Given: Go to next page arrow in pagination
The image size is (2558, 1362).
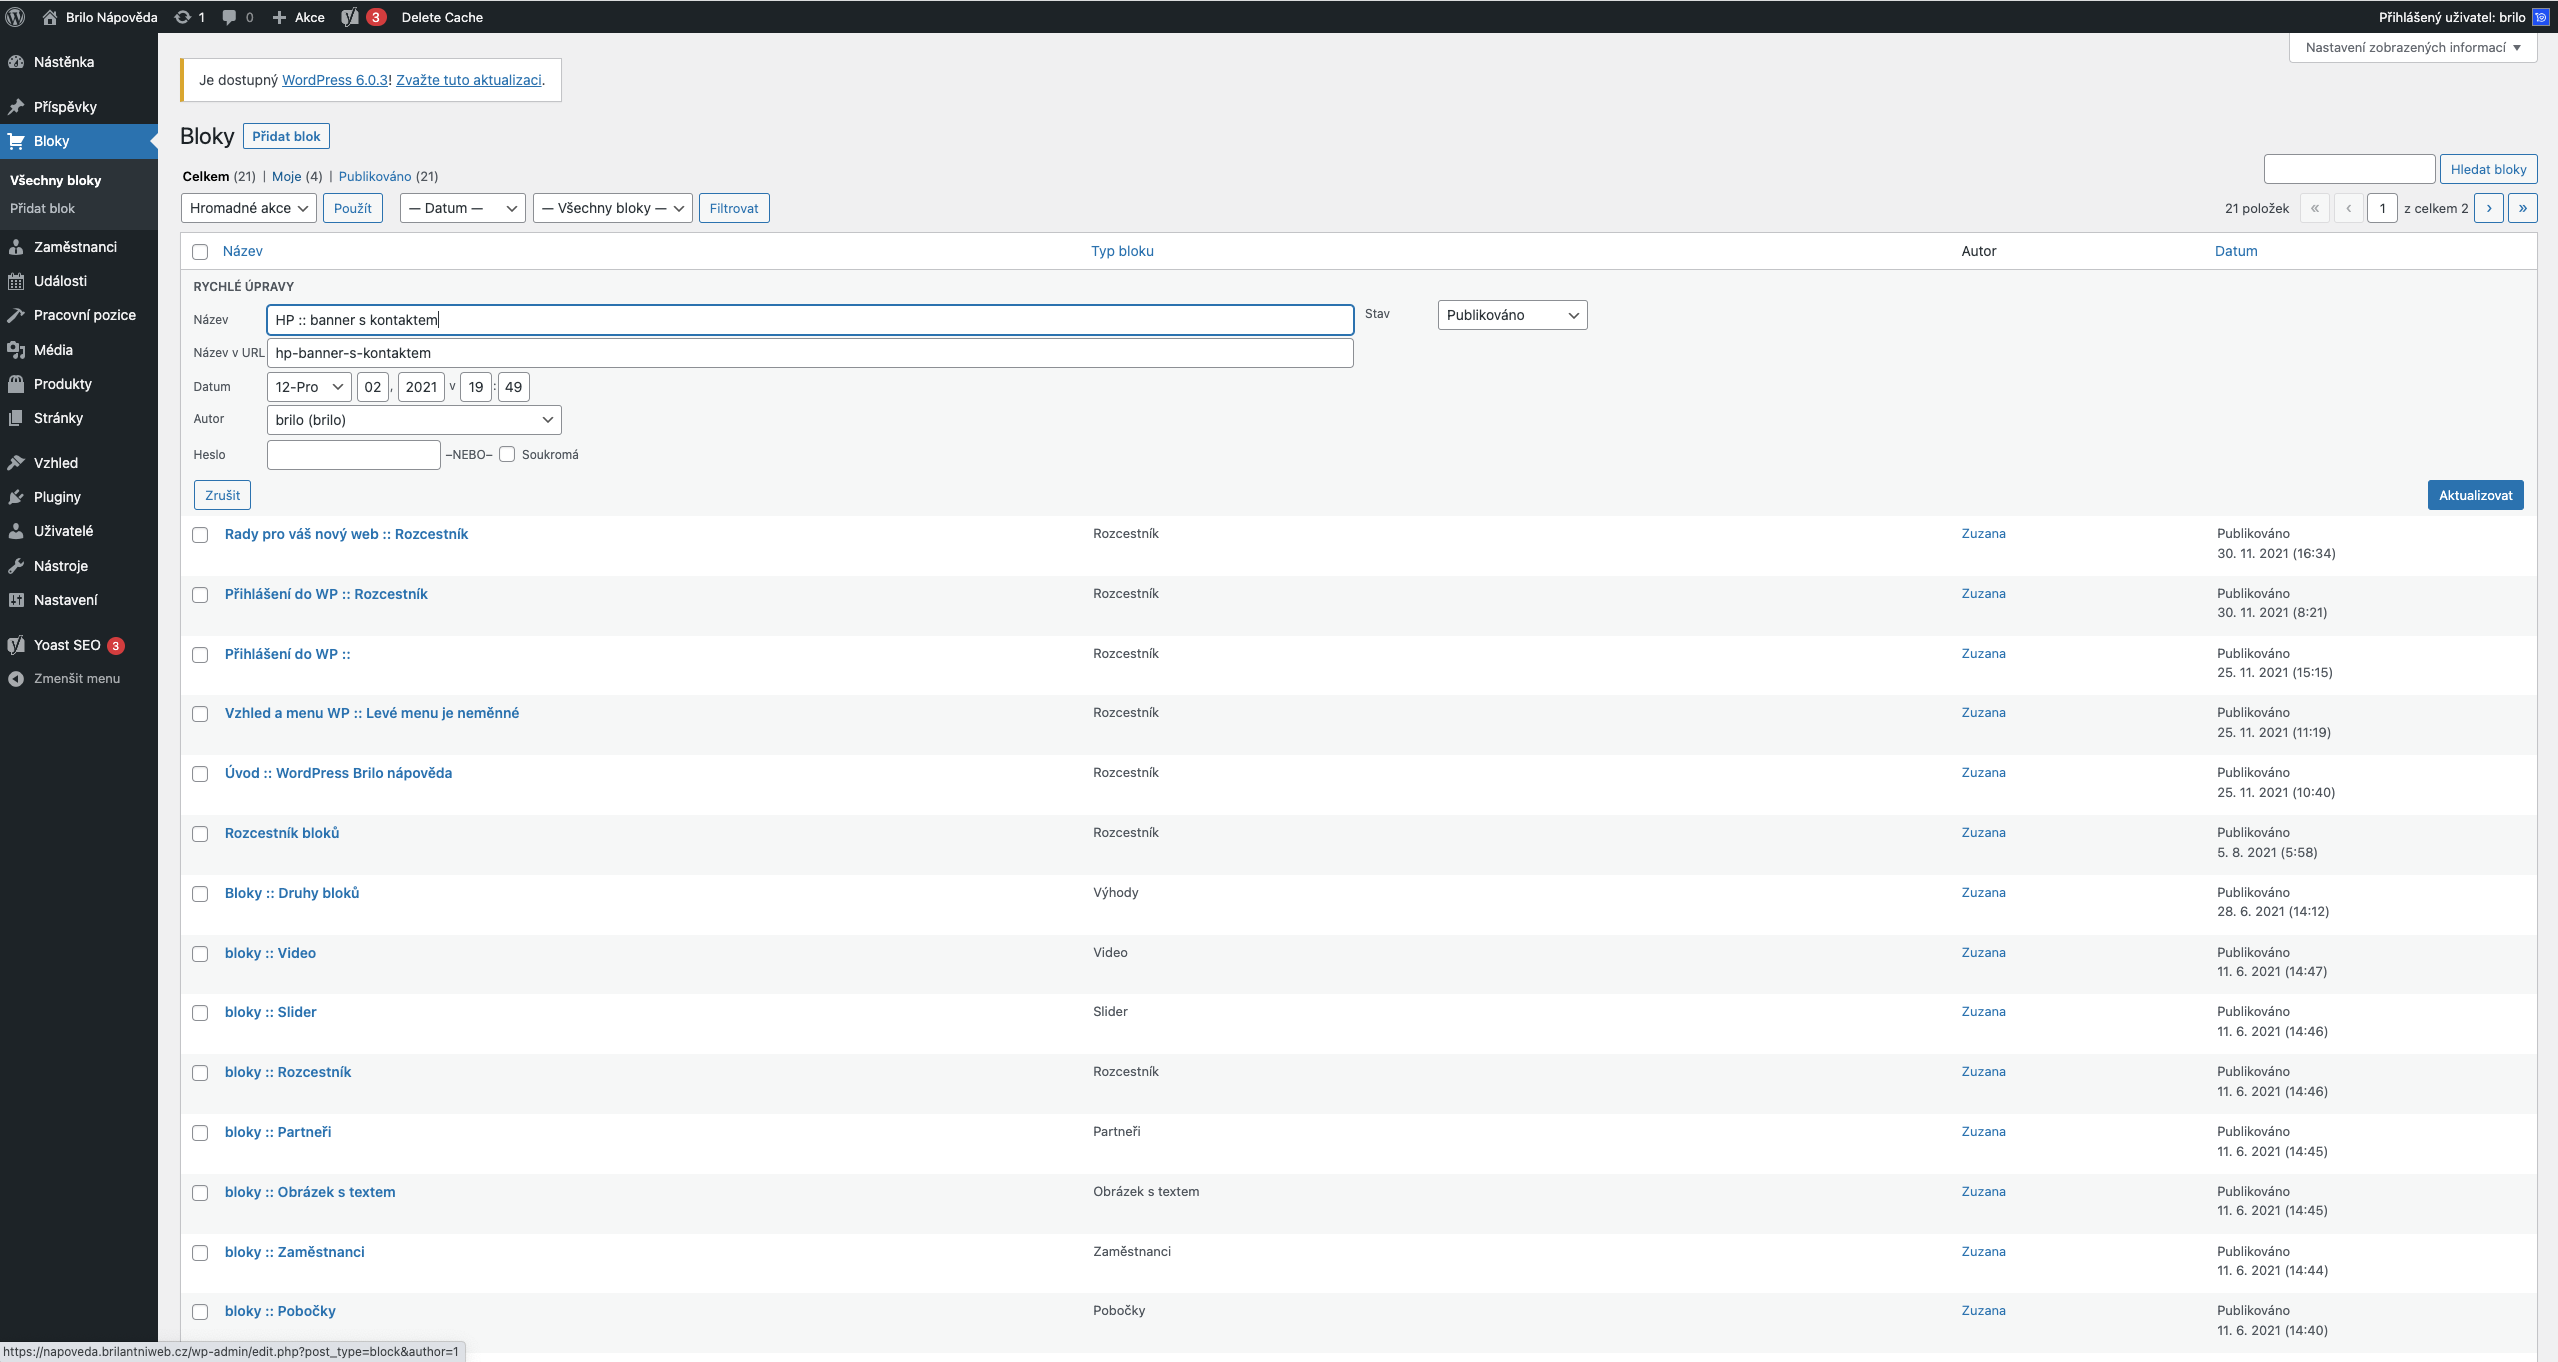Looking at the screenshot, I should [2489, 208].
